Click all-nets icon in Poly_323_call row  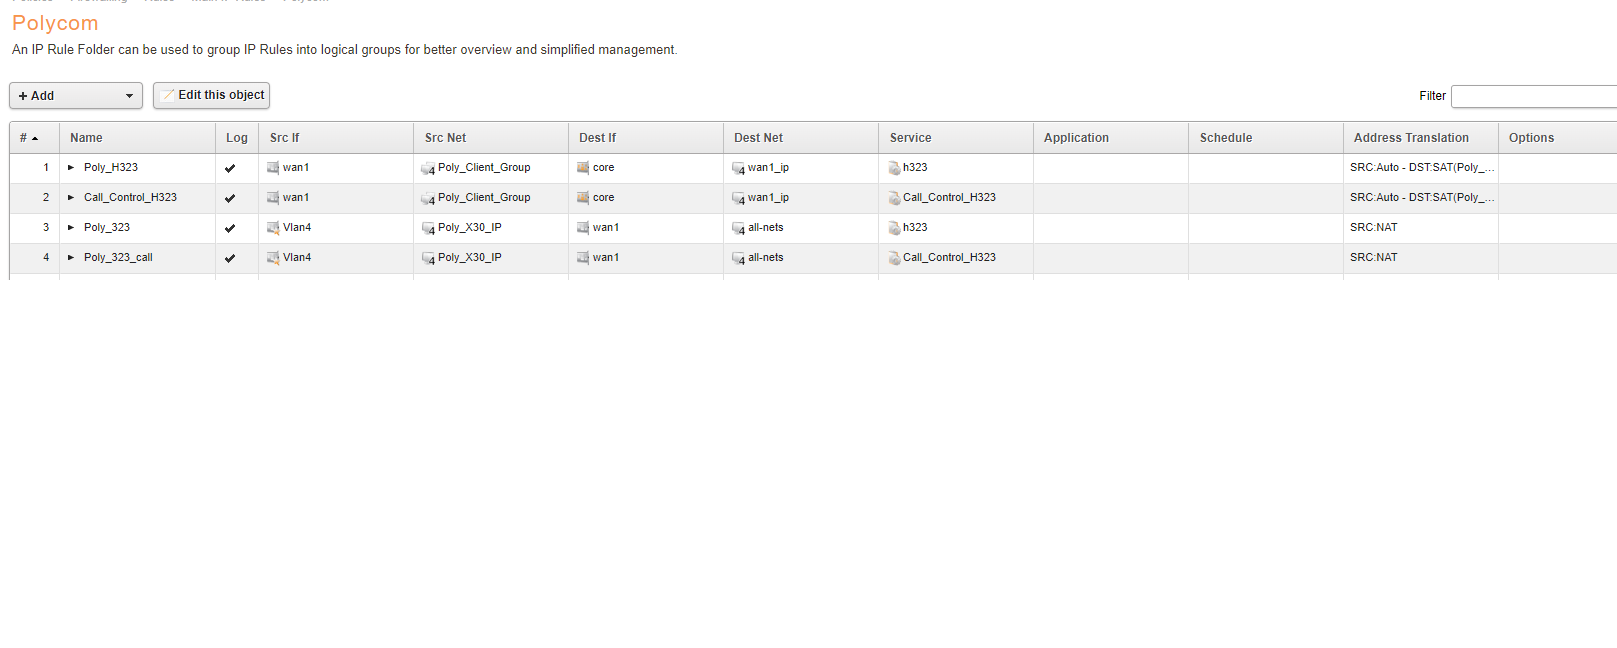coord(738,259)
